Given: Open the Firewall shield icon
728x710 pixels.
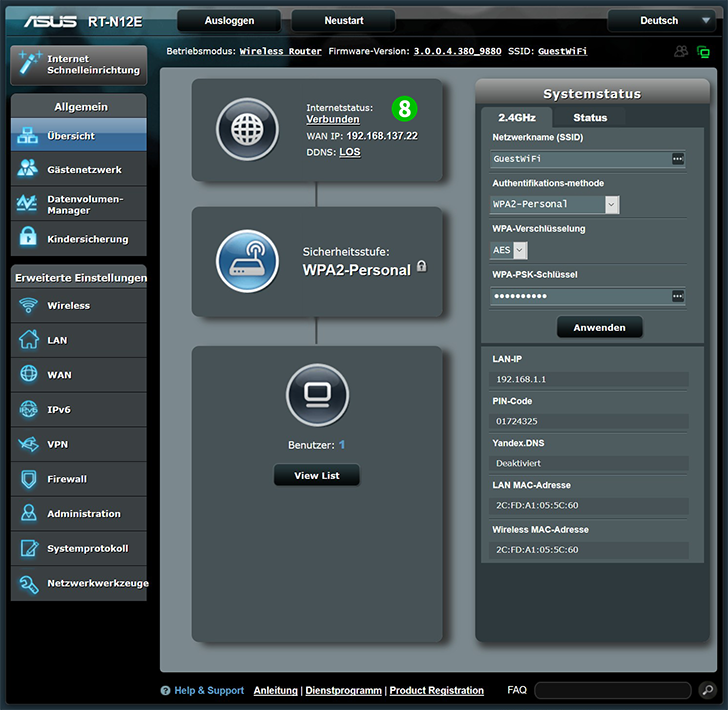Looking at the screenshot, I should pyautogui.click(x=29, y=479).
